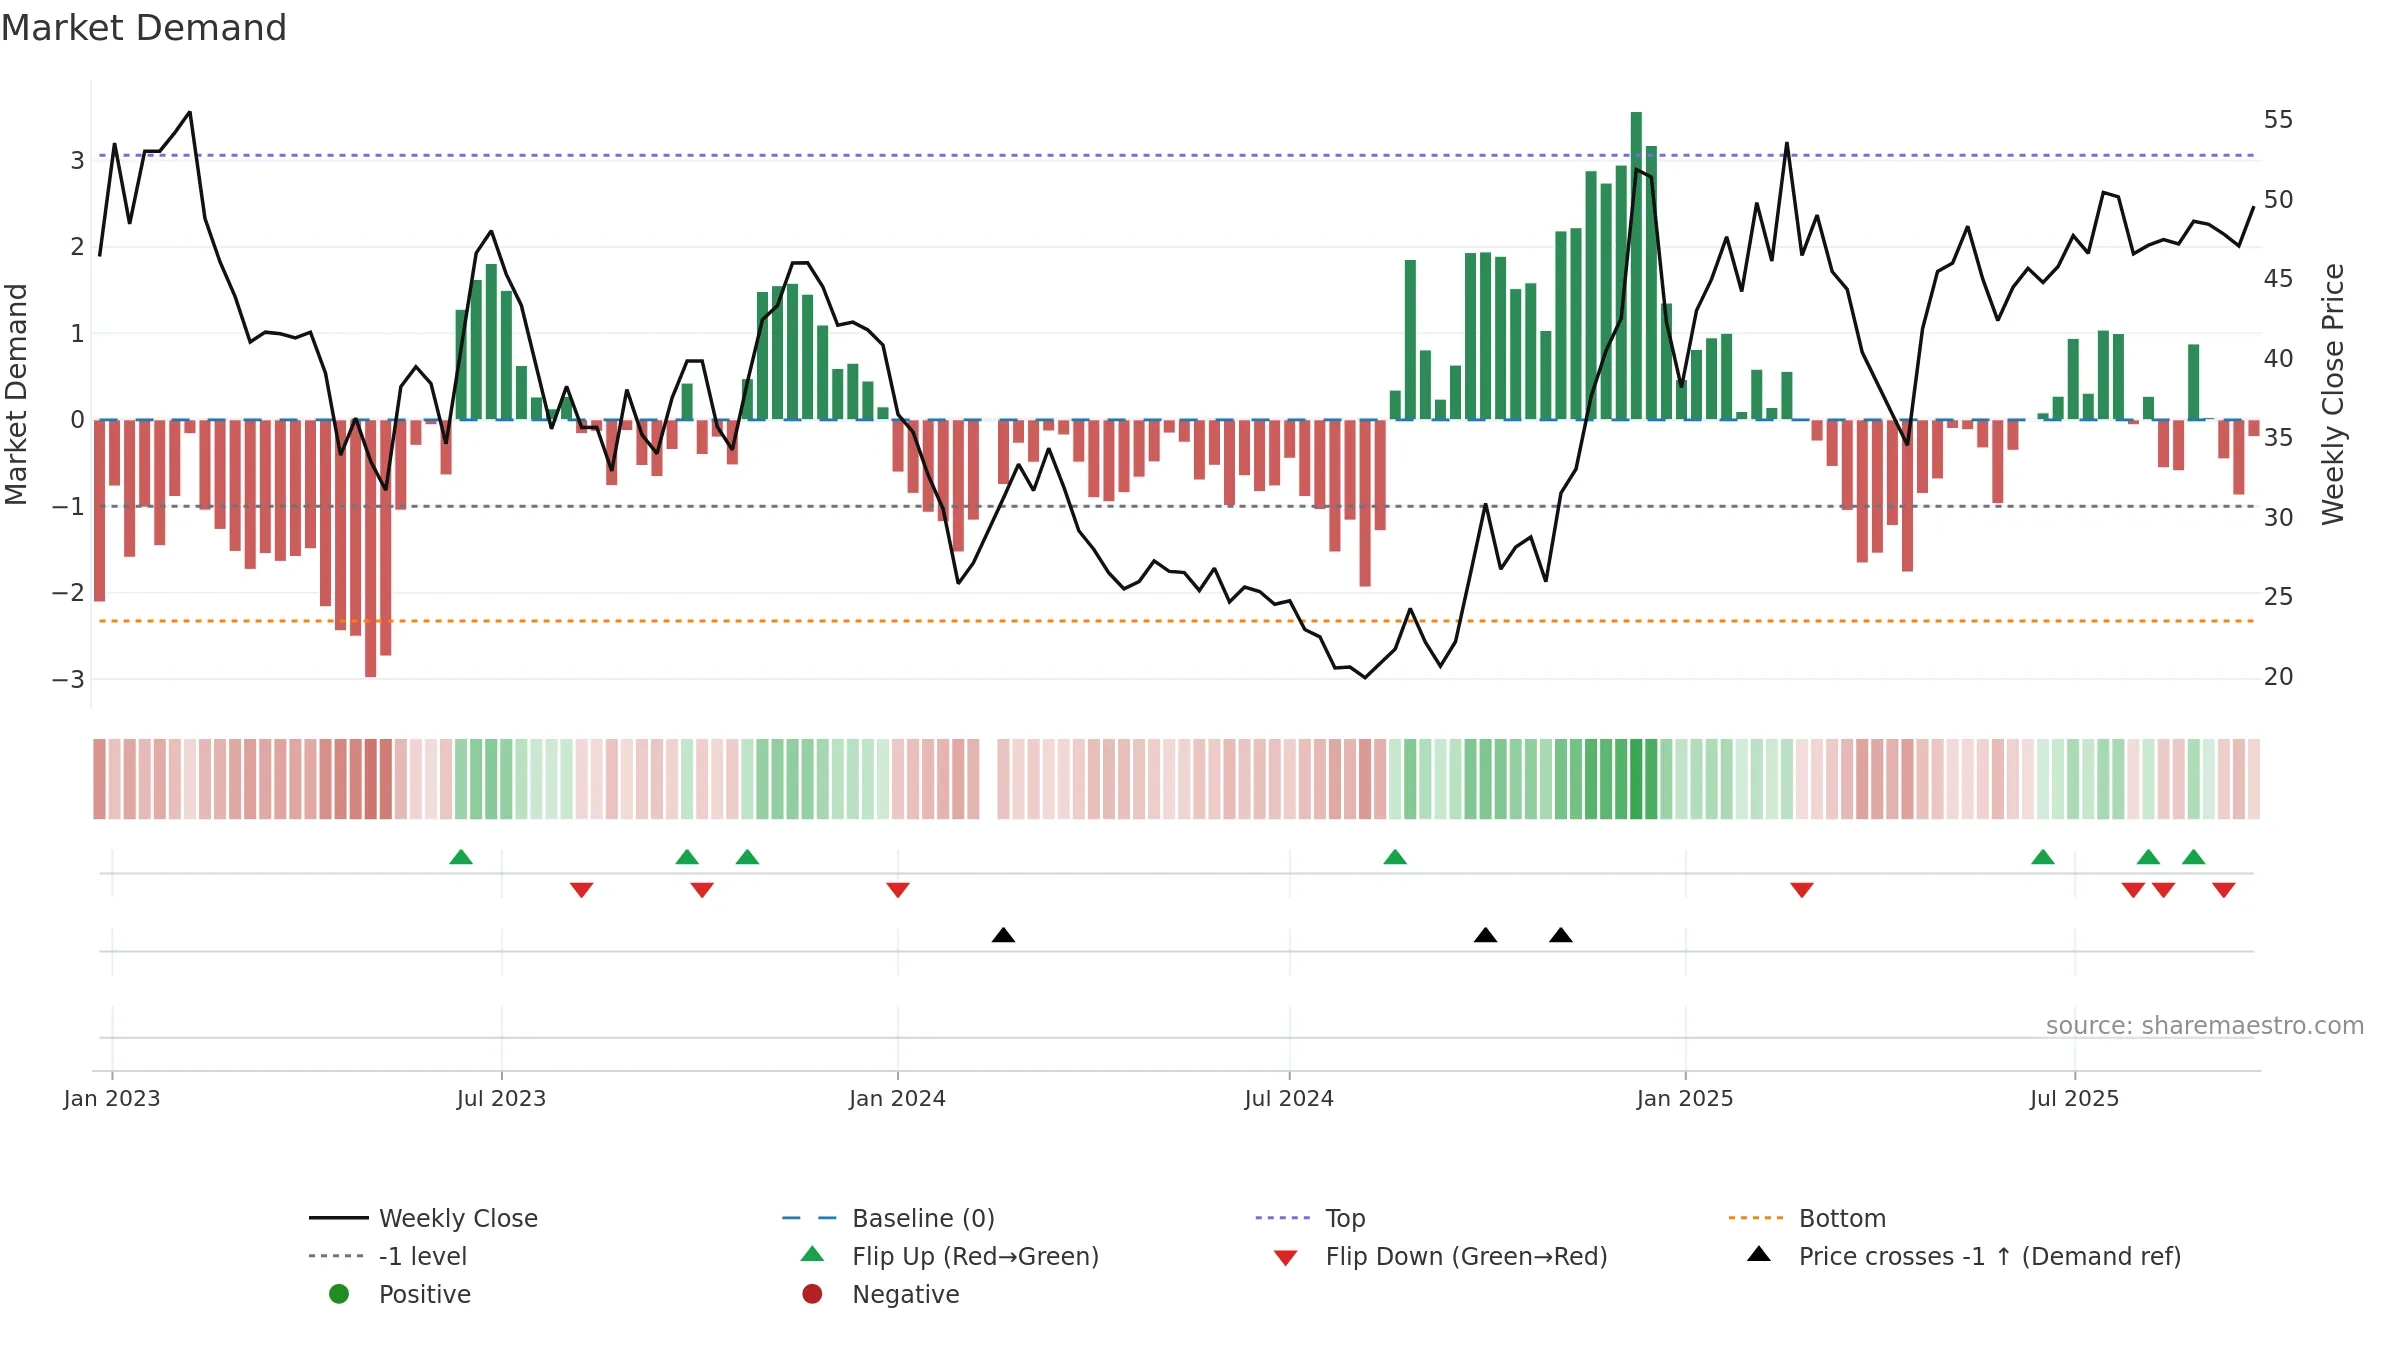Click the vertical Market Demand axis title
The image size is (2400, 1350).
pyautogui.click(x=16, y=394)
